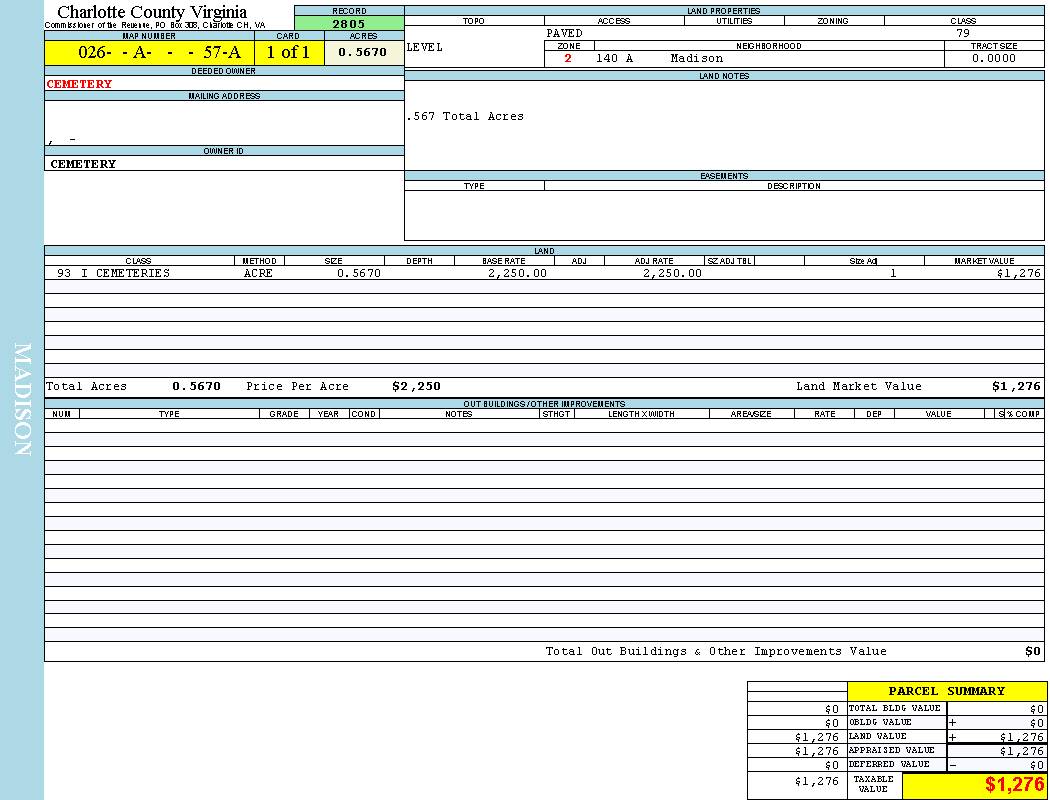Viewport: 1050px width, 800px height.
Task: Click the ACRE method cell
Action: pos(258,273)
